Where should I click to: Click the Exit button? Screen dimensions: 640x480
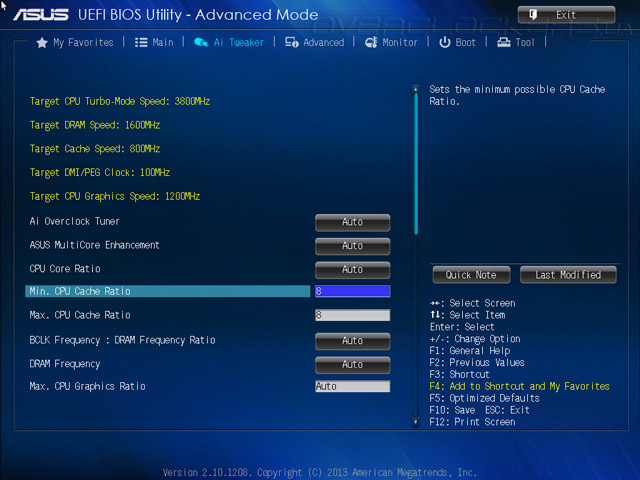566,15
